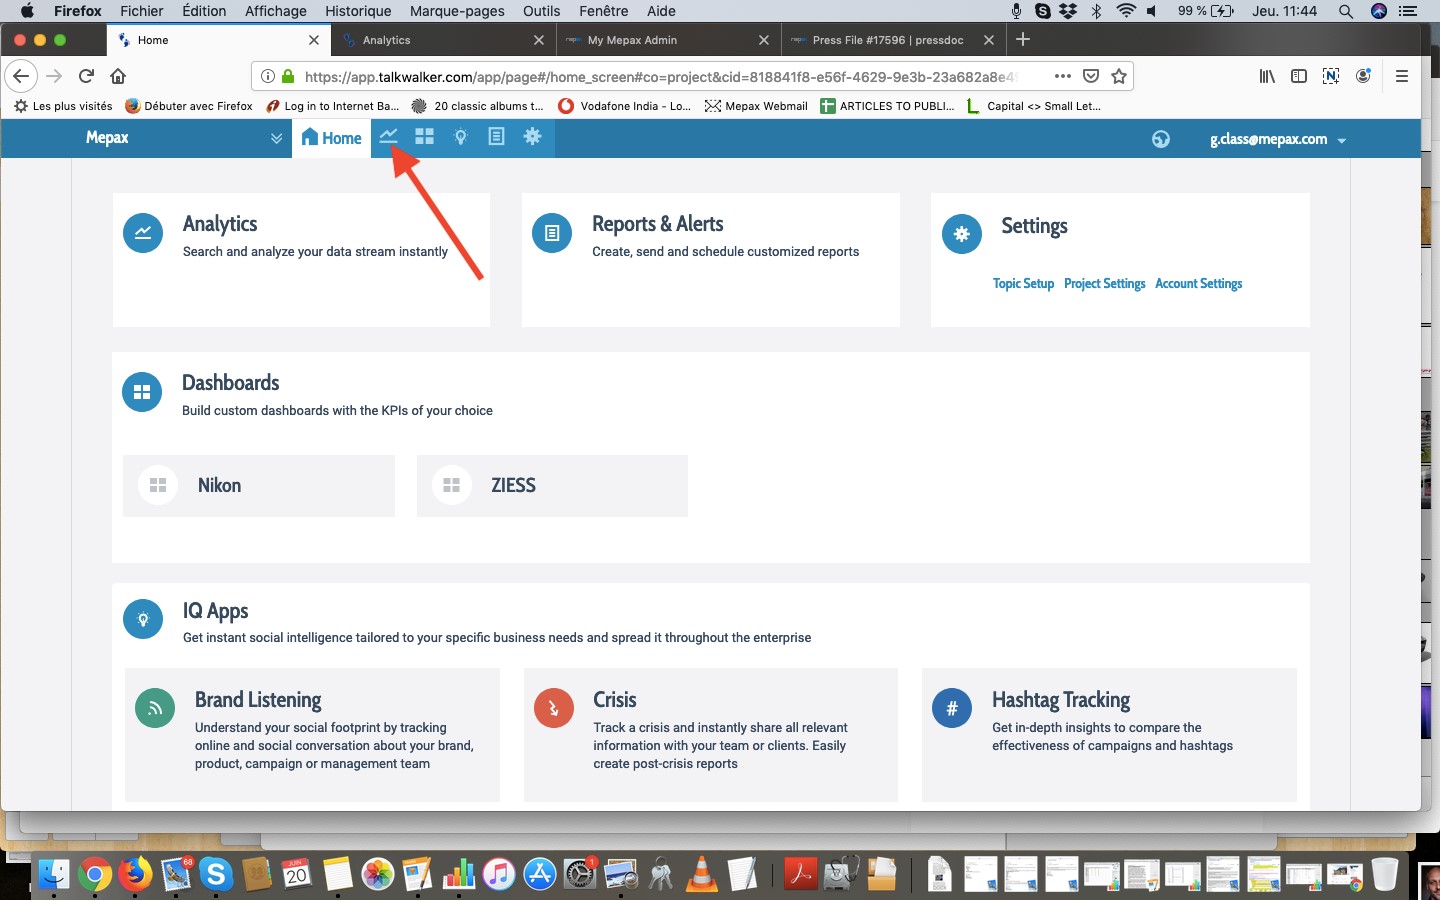The height and width of the screenshot is (900, 1440).
Task: Bookmark page with the star icon
Action: pyautogui.click(x=1119, y=76)
